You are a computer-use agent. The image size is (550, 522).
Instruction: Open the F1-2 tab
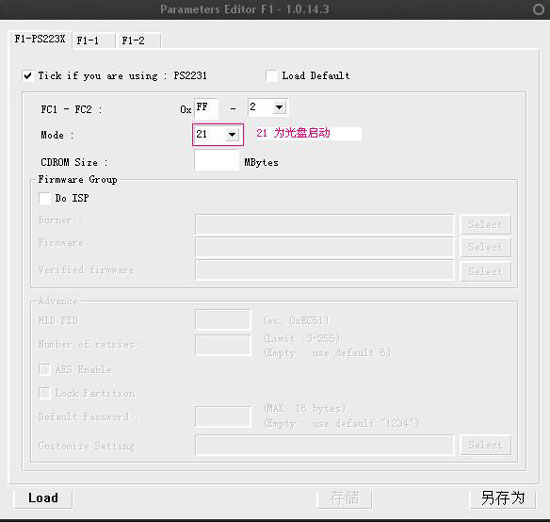[x=139, y=41]
